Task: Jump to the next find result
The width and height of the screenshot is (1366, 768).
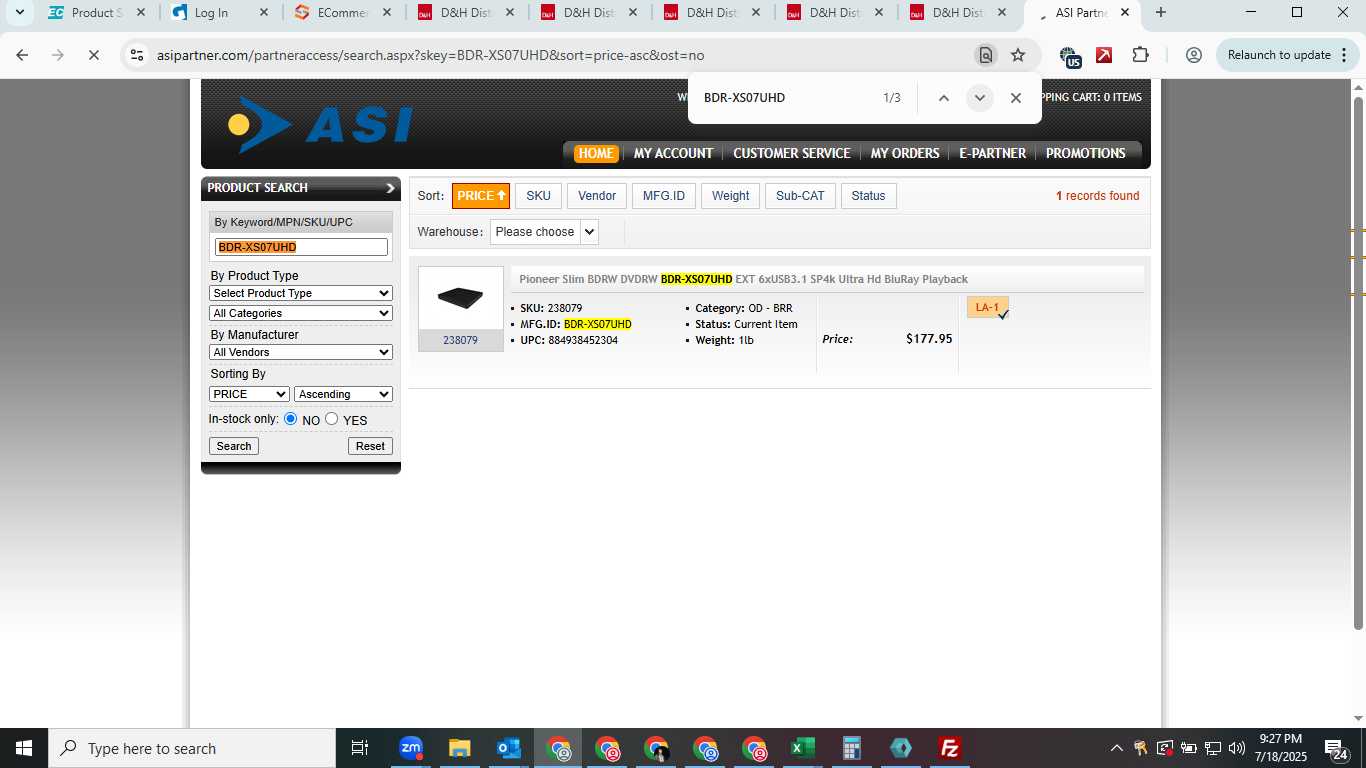Action: point(980,98)
